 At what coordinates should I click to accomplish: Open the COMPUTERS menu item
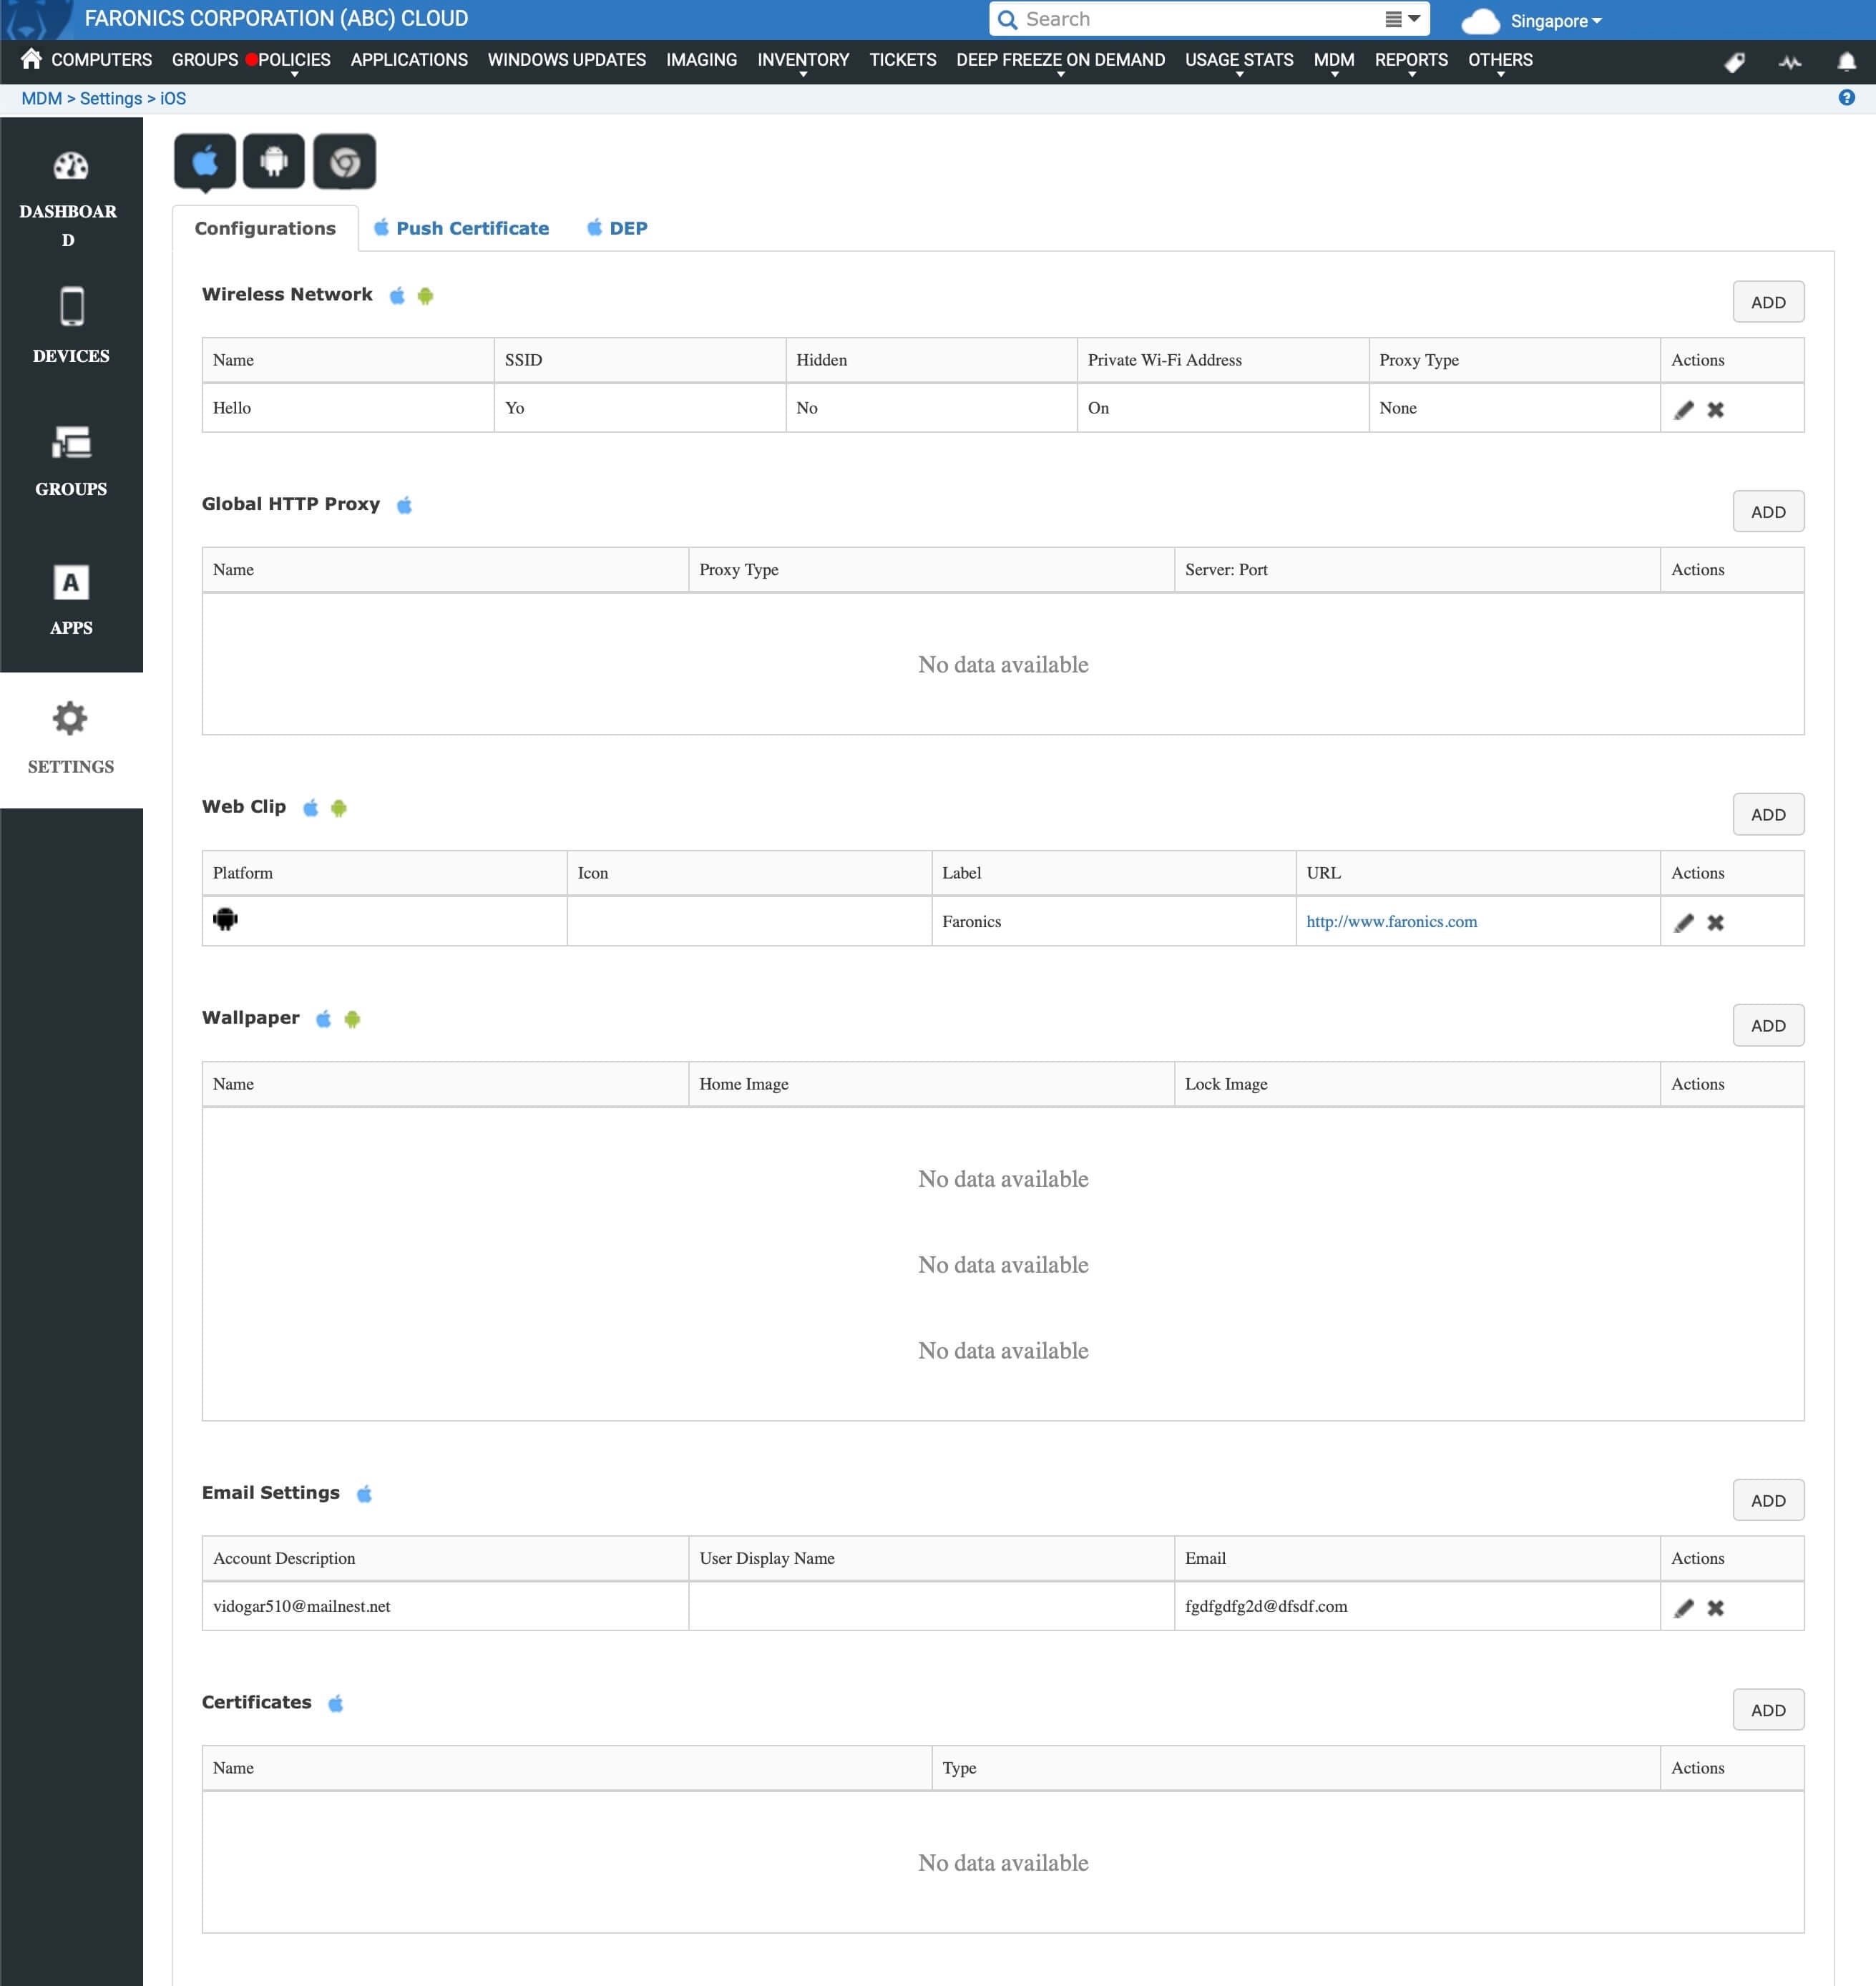[101, 60]
